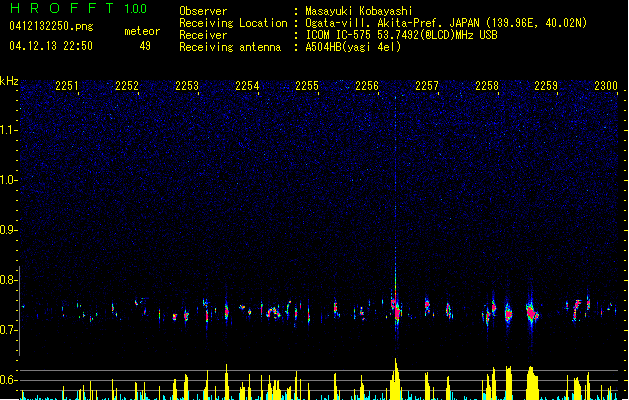Click the 0.7 frequency axis label
Image resolution: width=629 pixels, height=400 pixels.
point(8,330)
